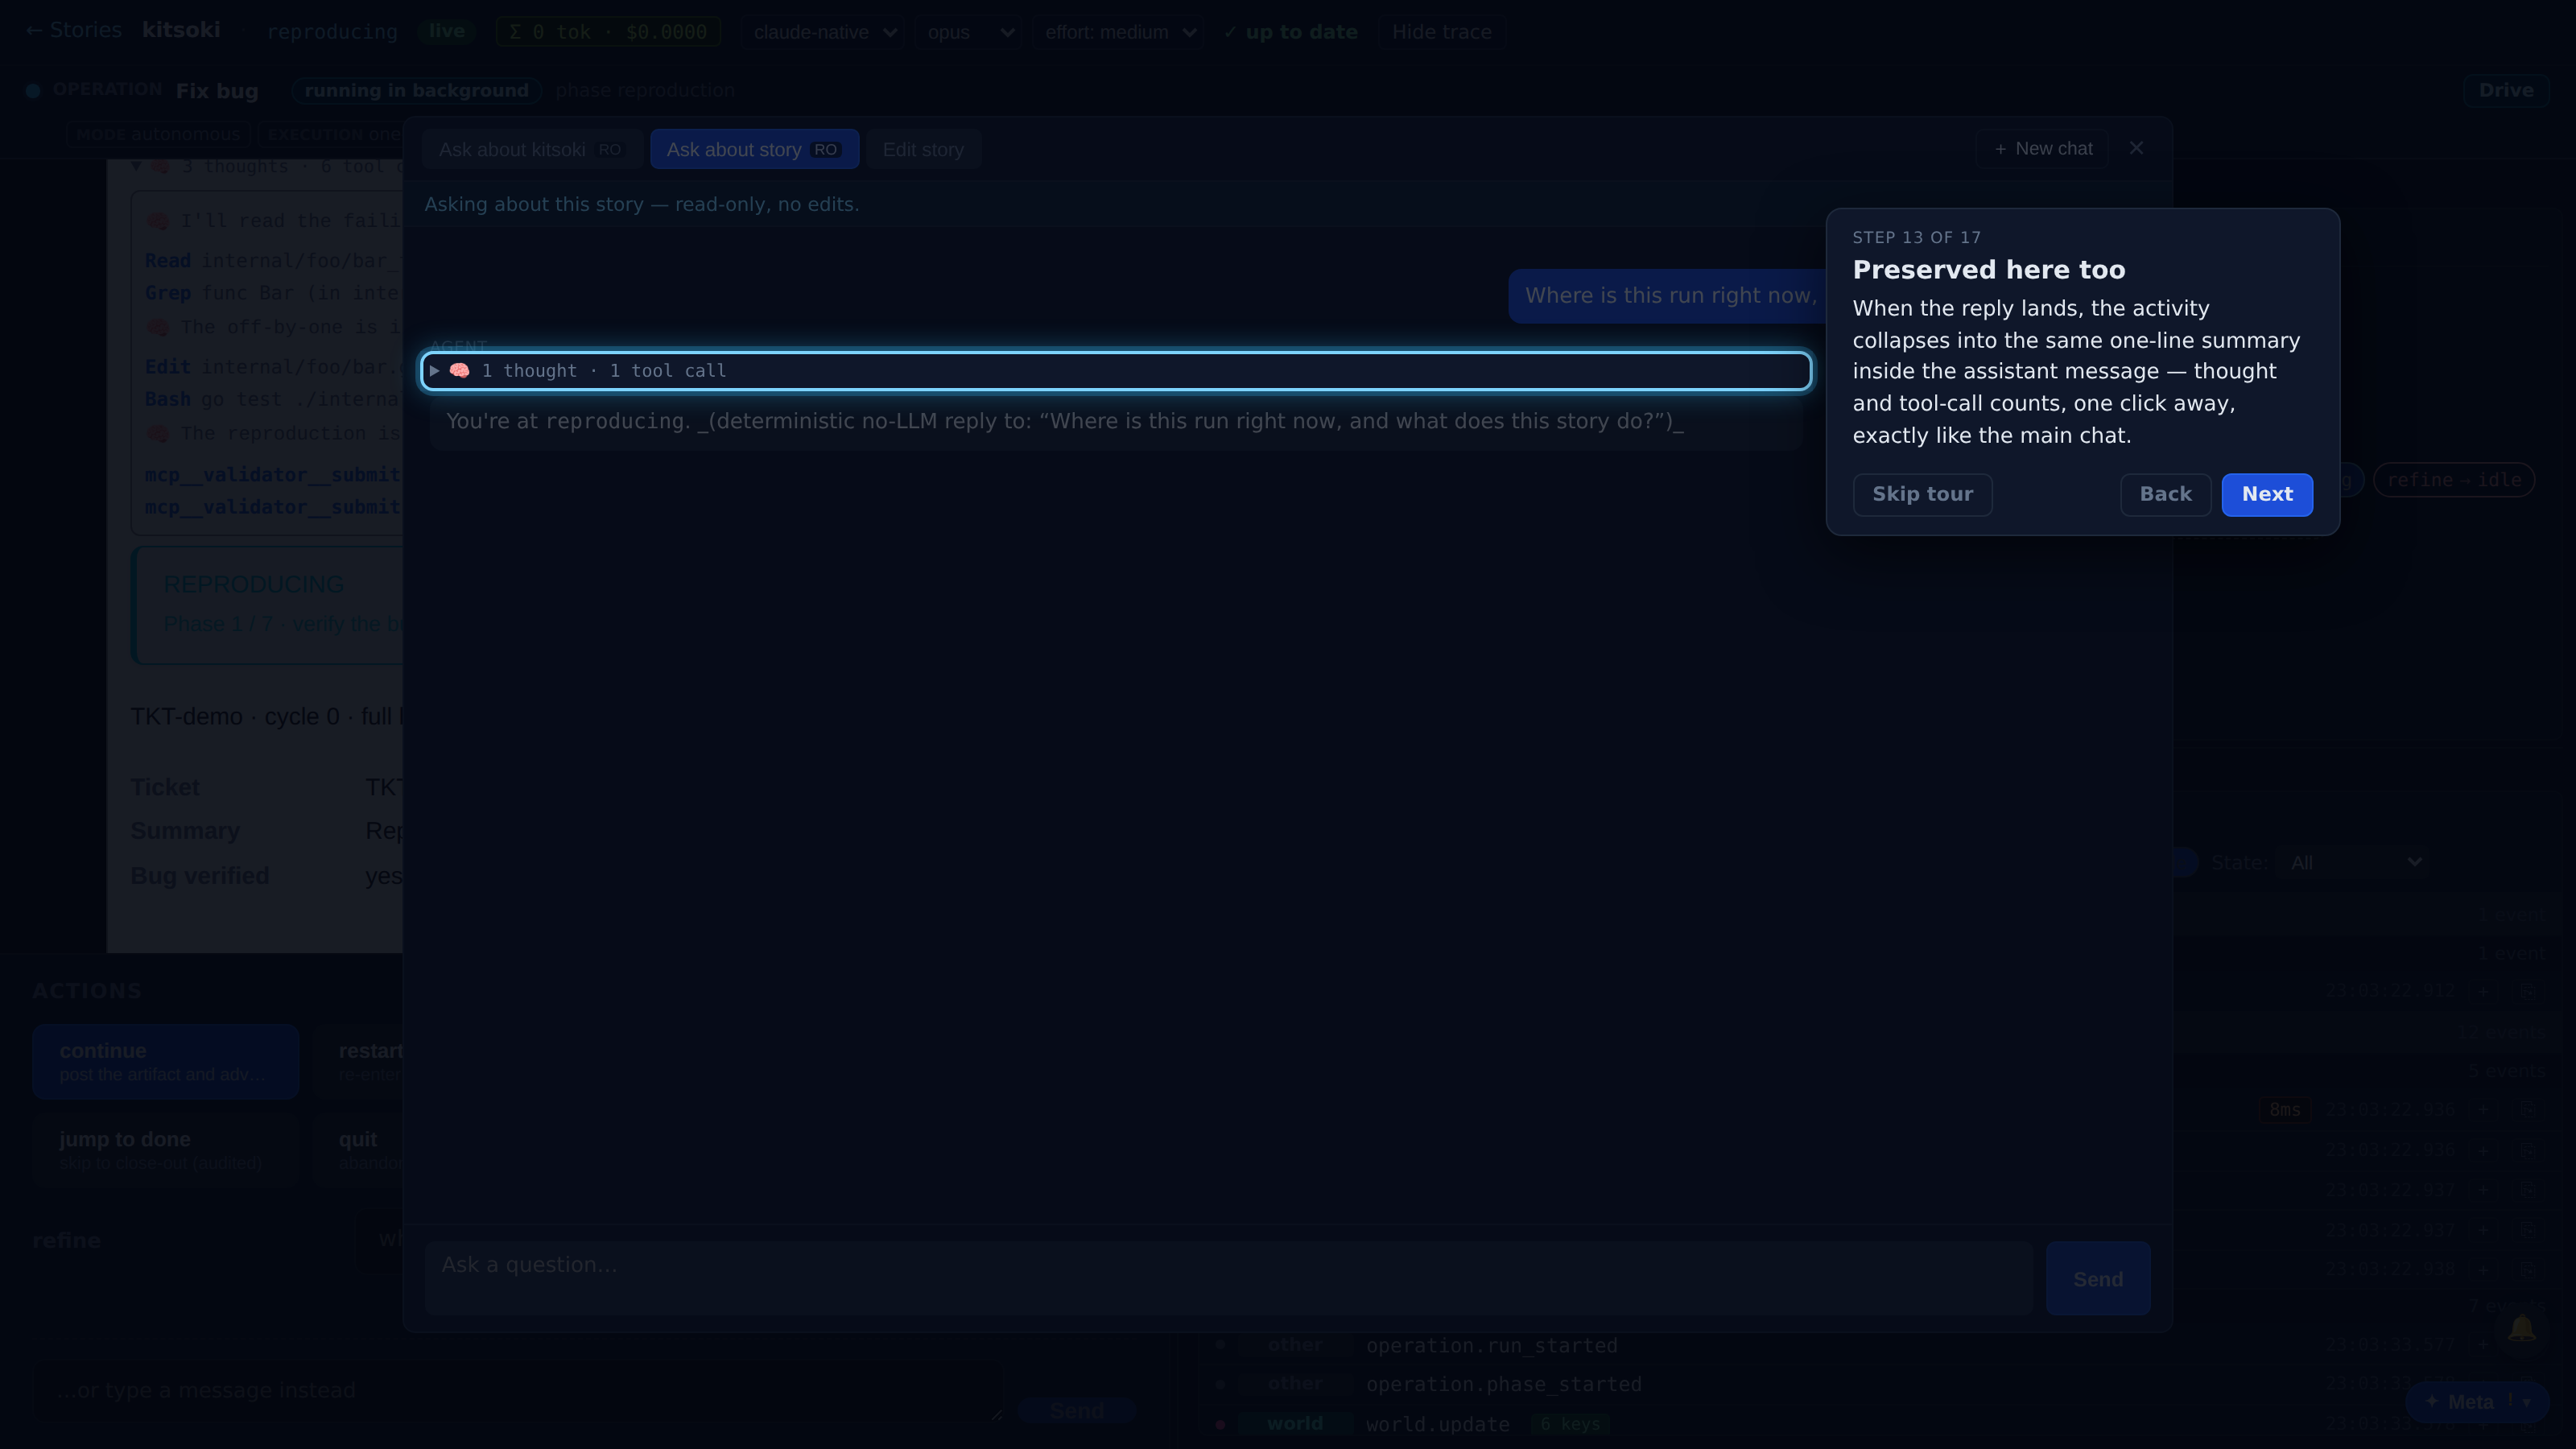2576x1449 pixels.
Task: Click the 'running in background' badge
Action: 416,90
